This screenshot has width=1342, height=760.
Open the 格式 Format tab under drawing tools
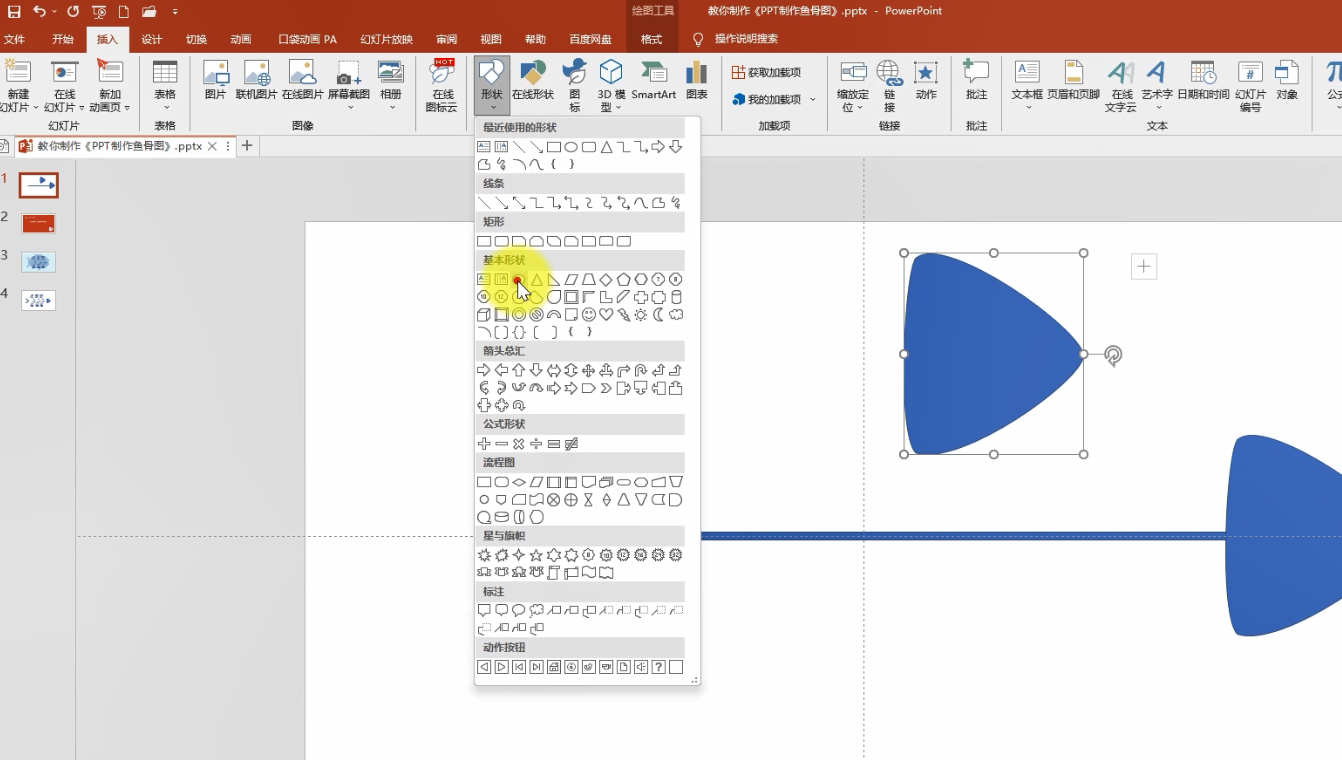(x=652, y=40)
